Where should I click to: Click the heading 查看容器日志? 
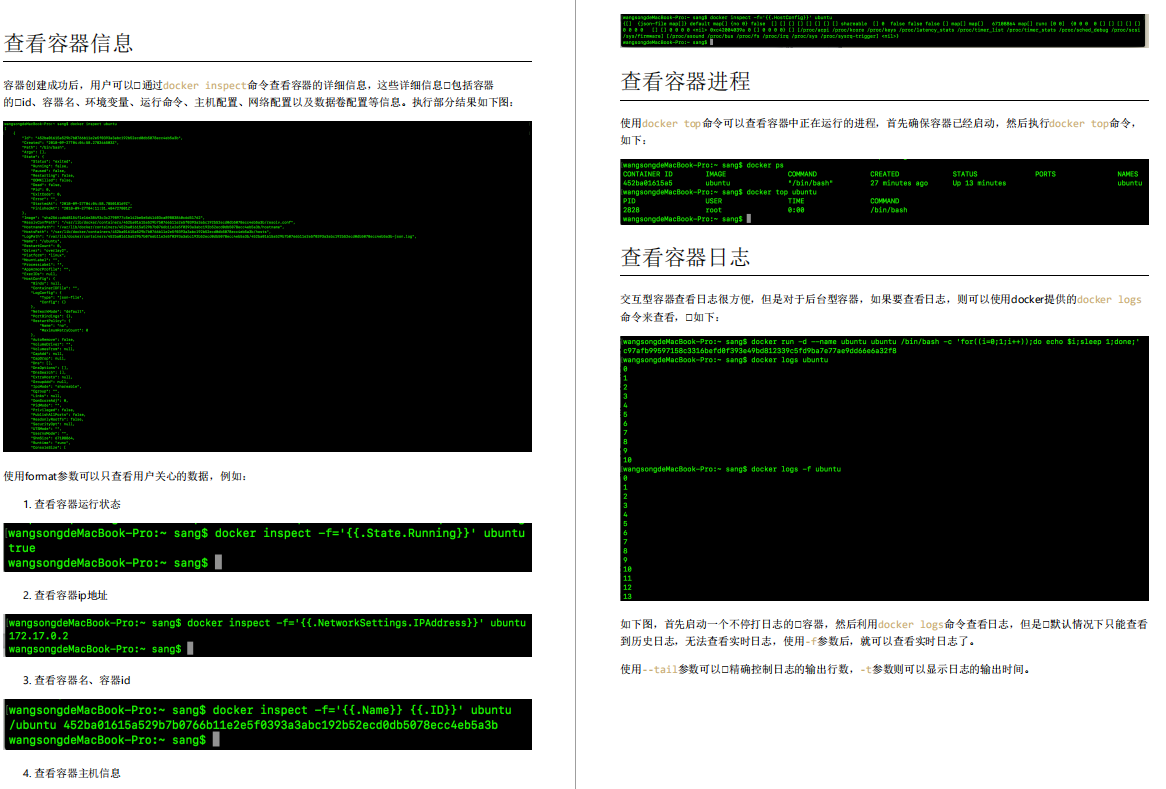click(686, 257)
